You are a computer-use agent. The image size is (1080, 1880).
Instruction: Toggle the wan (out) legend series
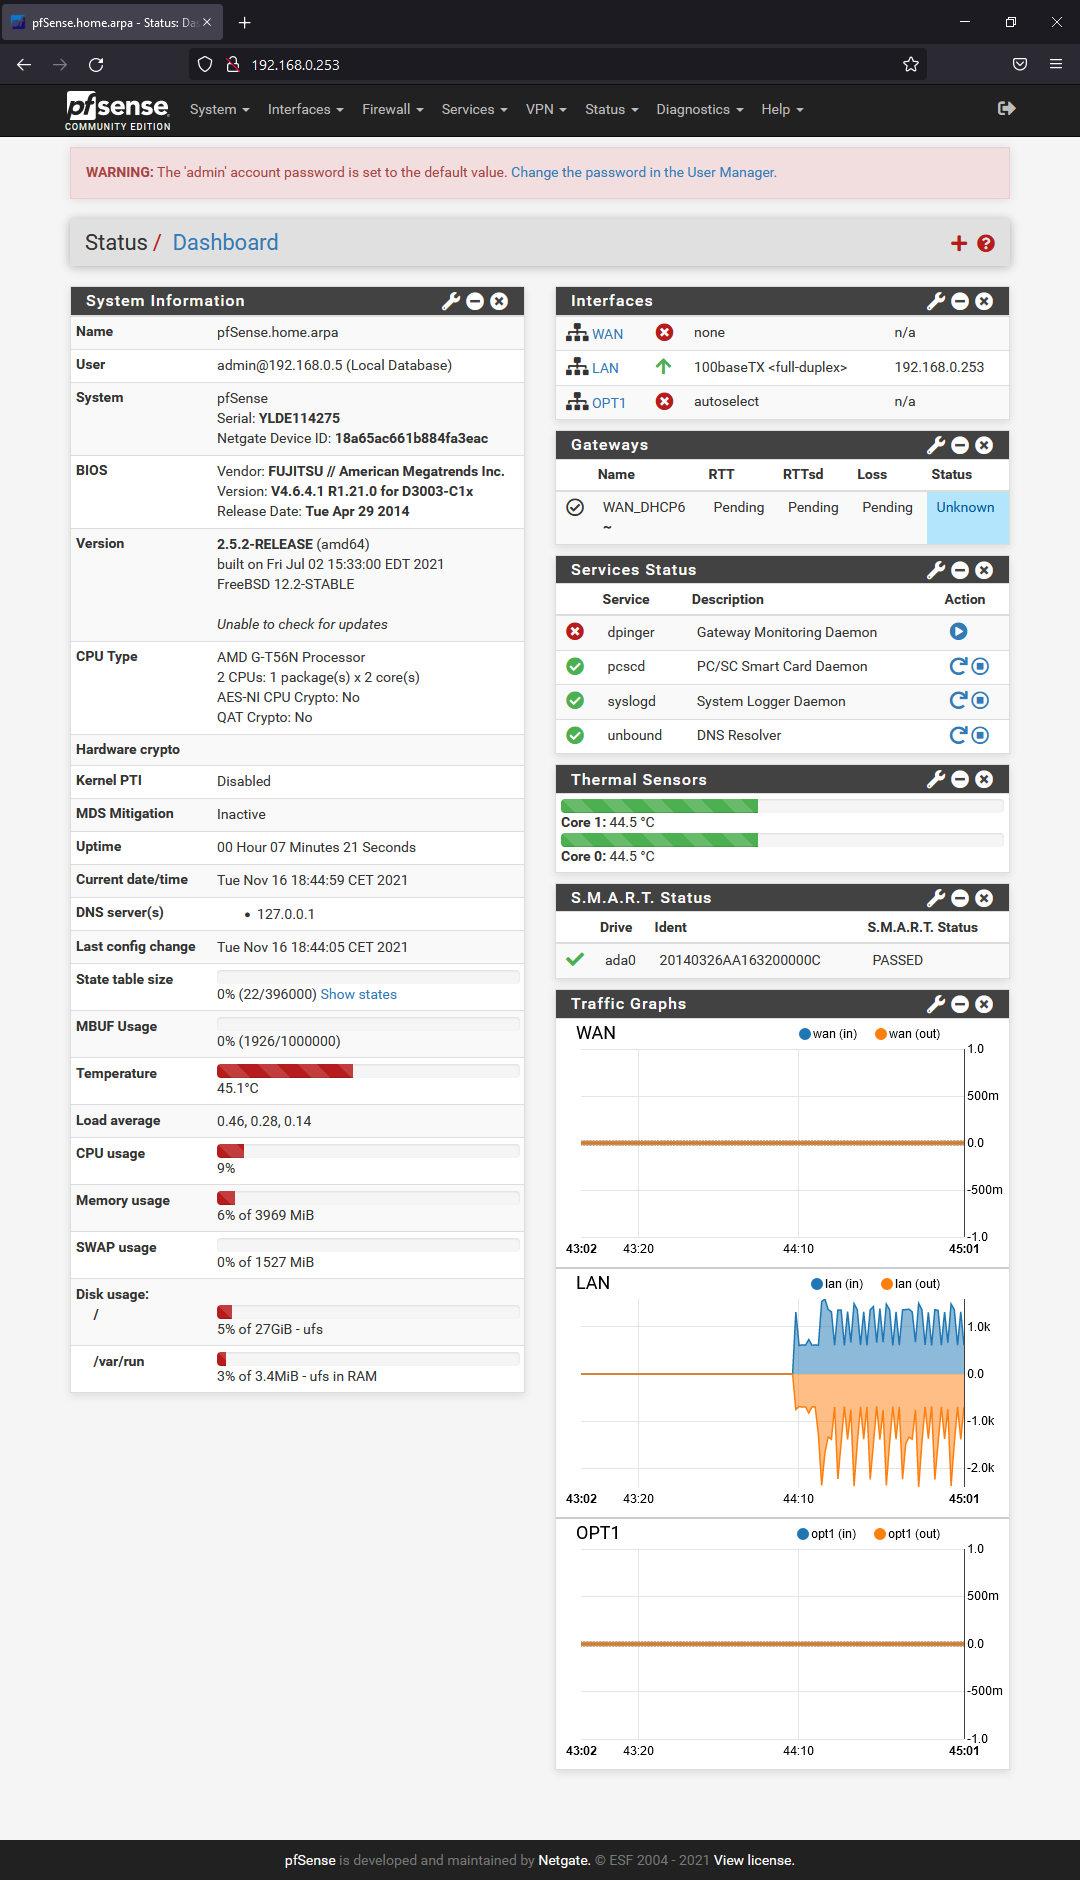(908, 1034)
